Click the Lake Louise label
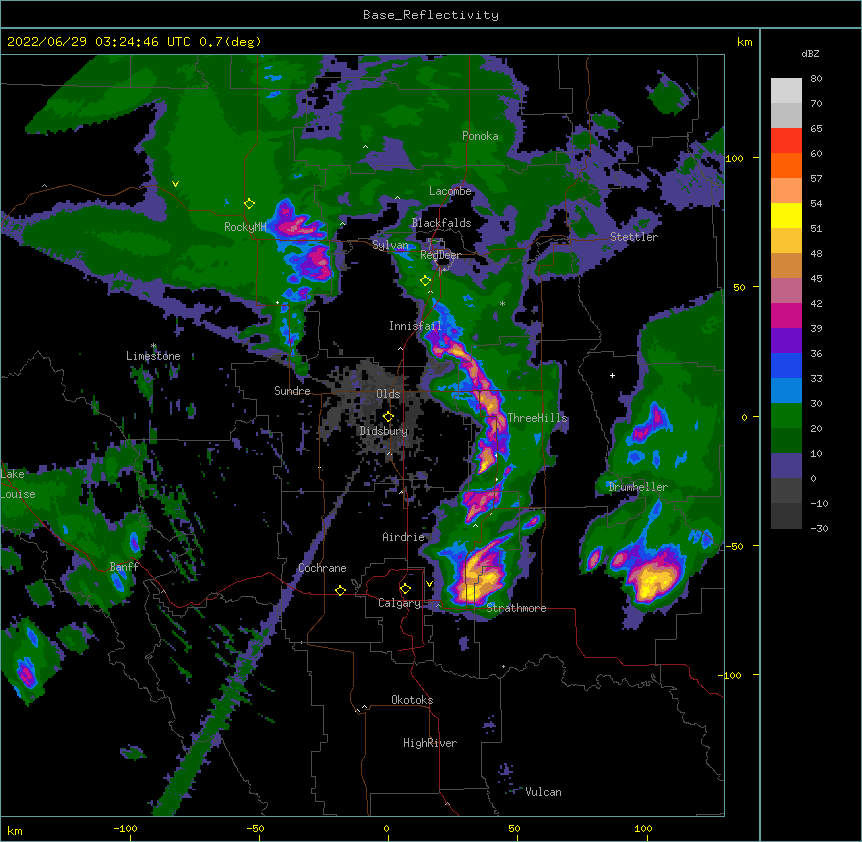Image resolution: width=862 pixels, height=842 pixels. click(17, 484)
